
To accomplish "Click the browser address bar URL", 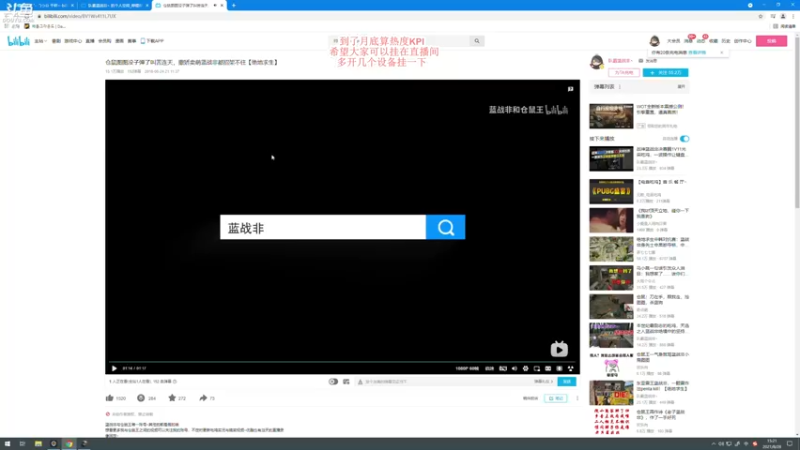I will pos(80,16).
